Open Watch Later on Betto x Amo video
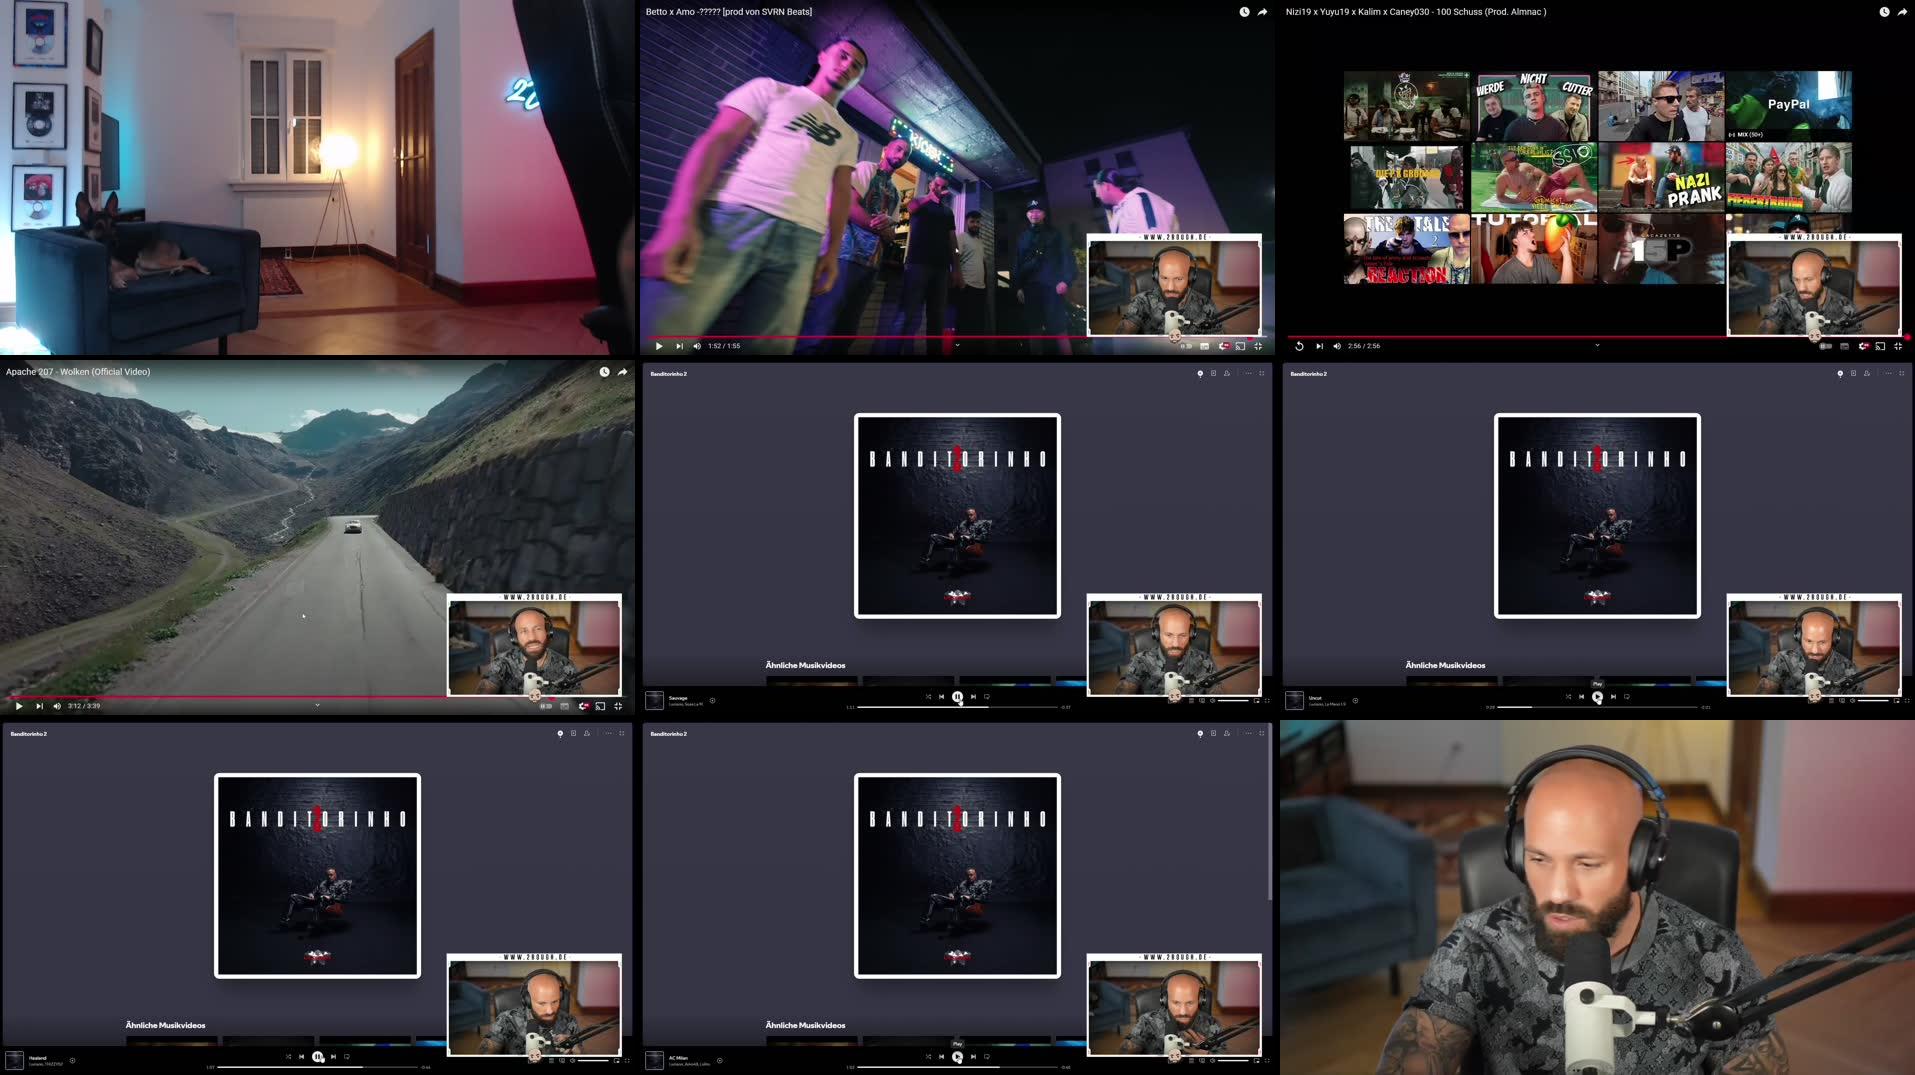Image resolution: width=1915 pixels, height=1075 pixels. [1244, 12]
